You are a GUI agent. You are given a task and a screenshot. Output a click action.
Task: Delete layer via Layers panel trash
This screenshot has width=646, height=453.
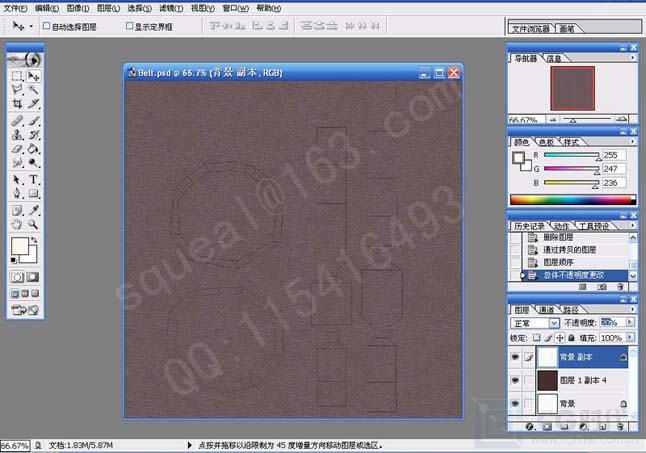(x=620, y=427)
